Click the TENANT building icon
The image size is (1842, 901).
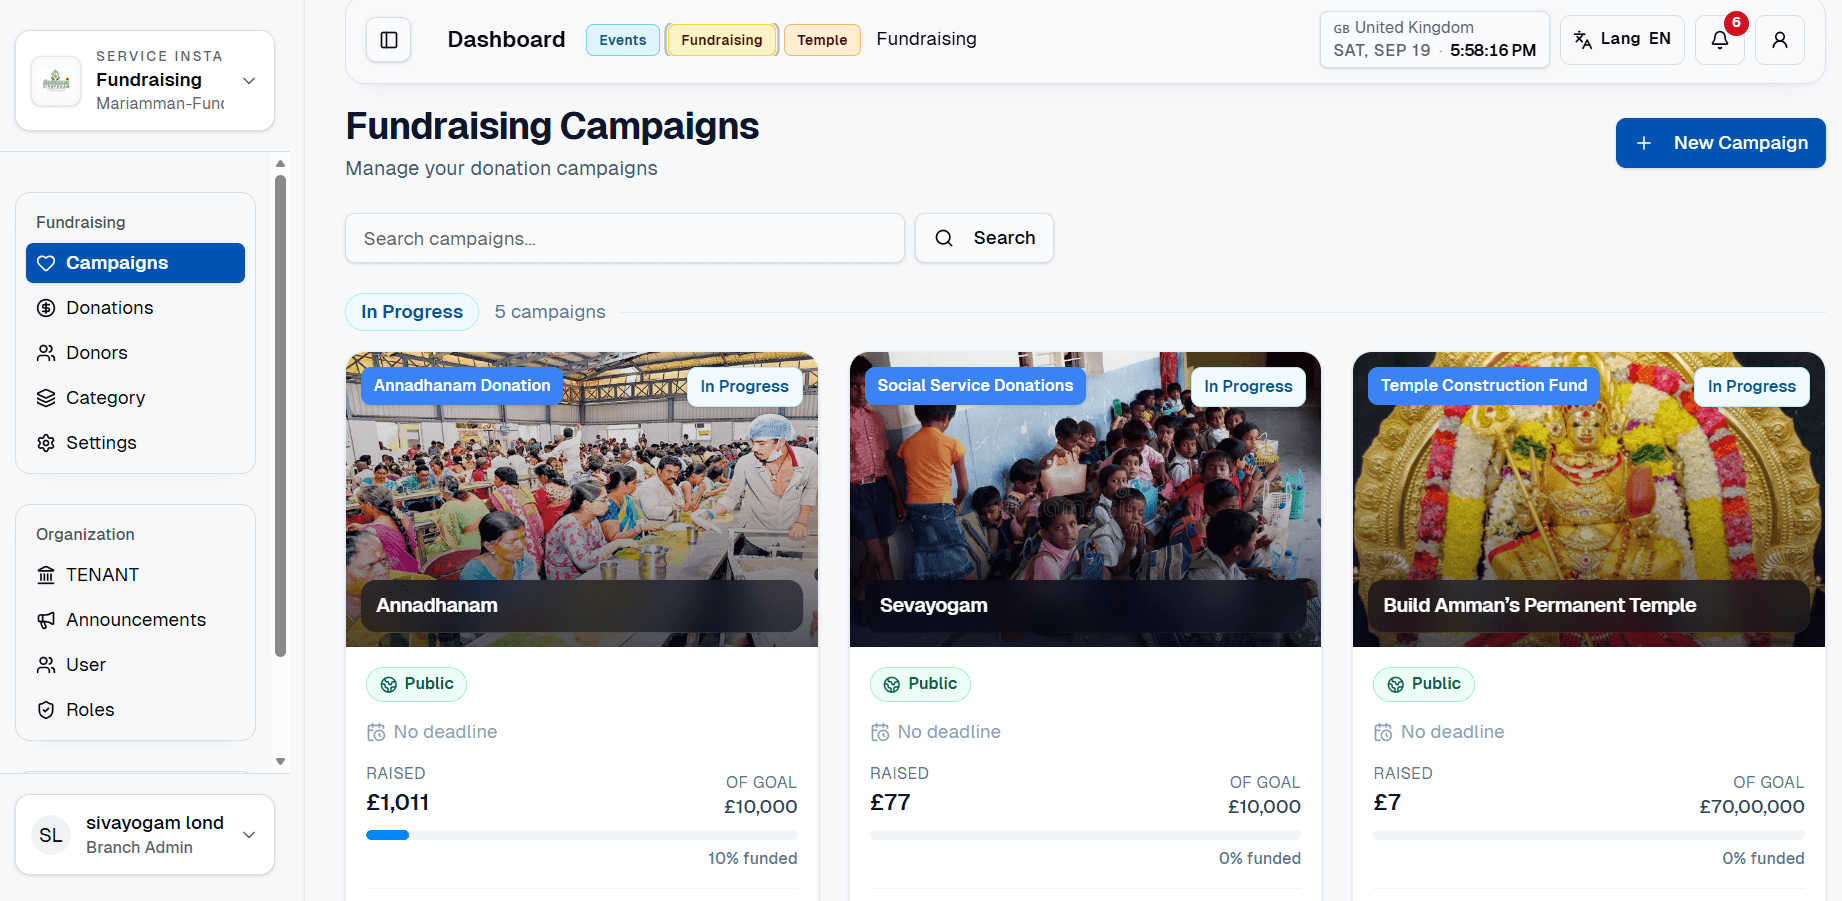point(46,575)
